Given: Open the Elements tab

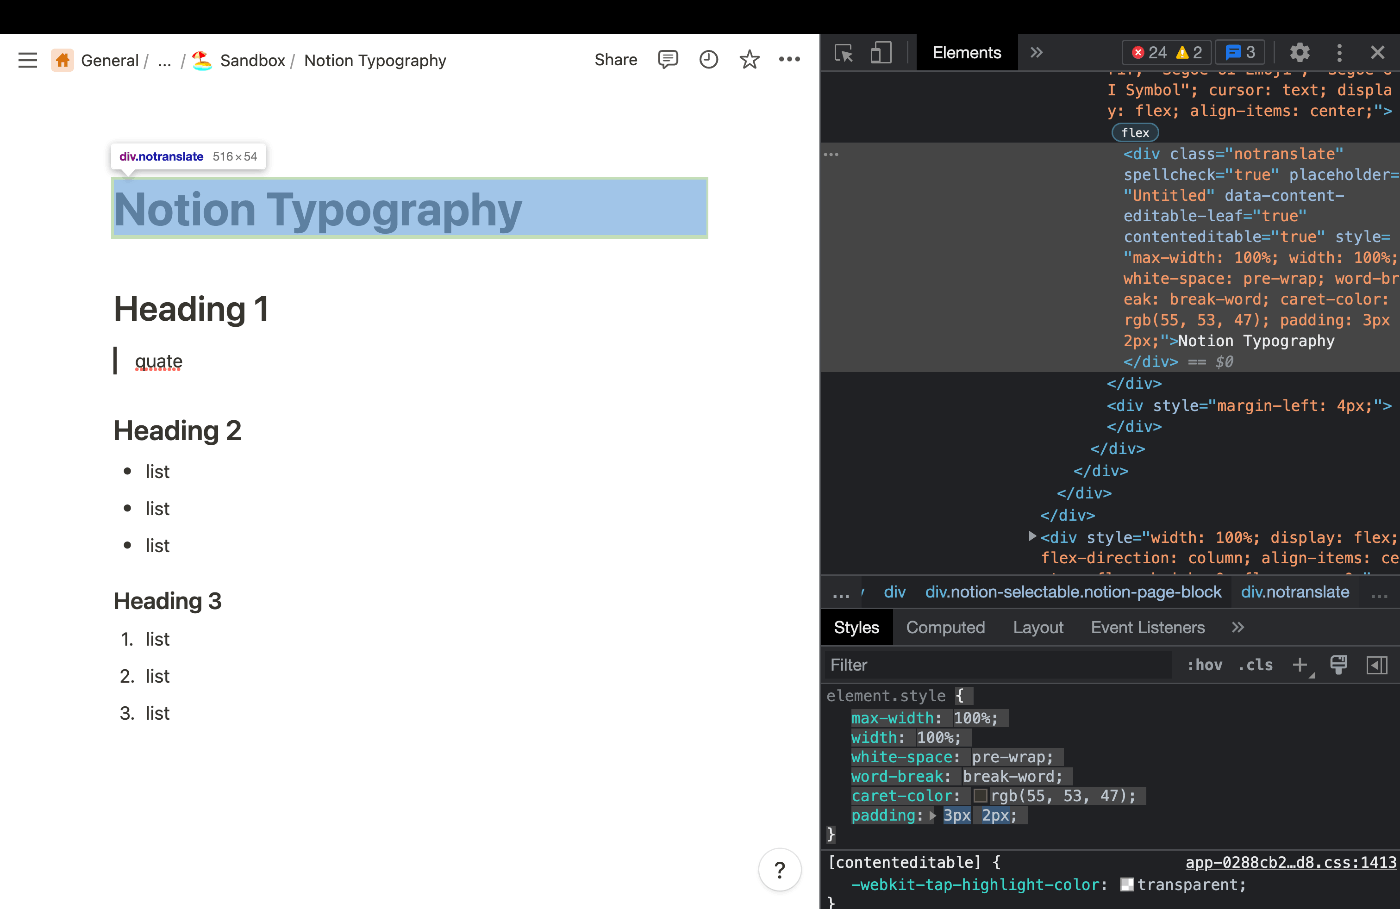Looking at the screenshot, I should click(967, 53).
